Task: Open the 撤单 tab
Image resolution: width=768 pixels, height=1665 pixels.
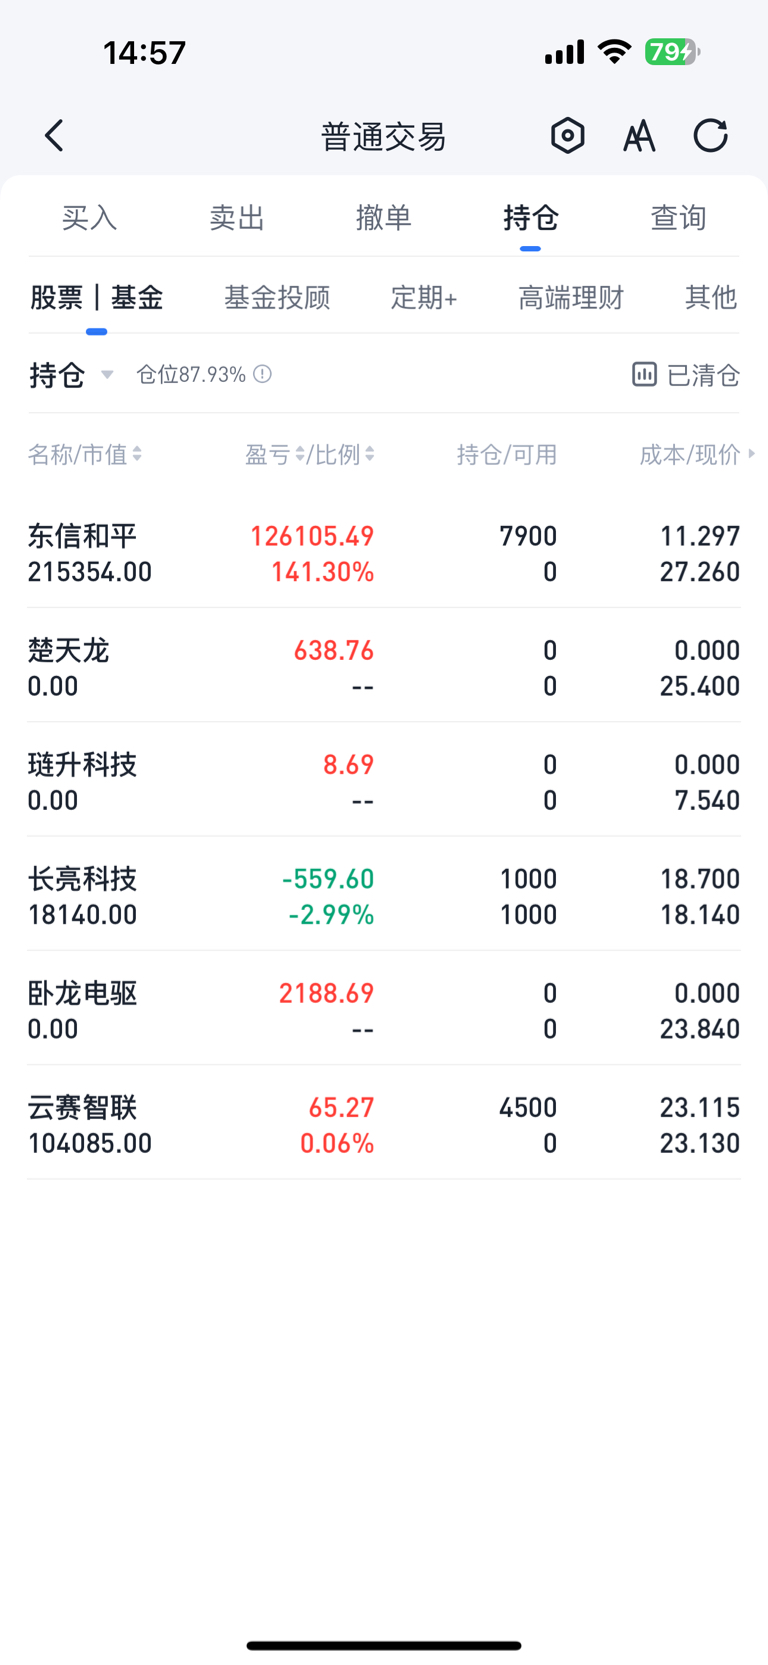Action: pos(384,217)
